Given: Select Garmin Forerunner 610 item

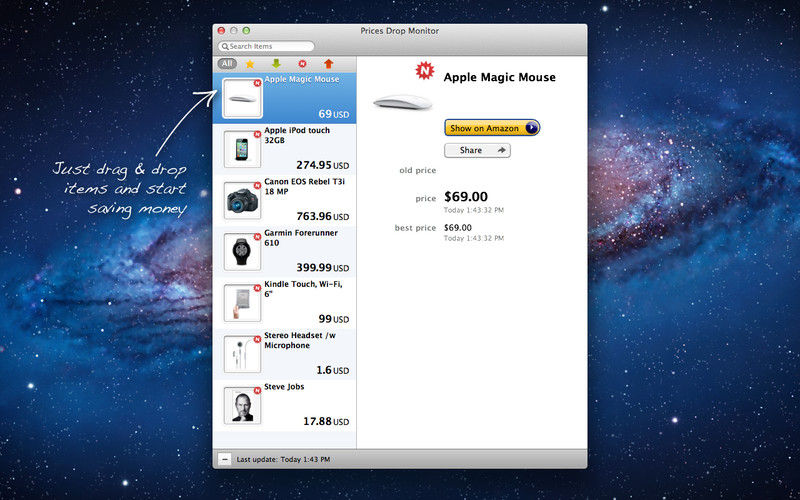Looking at the screenshot, I should point(285,252).
